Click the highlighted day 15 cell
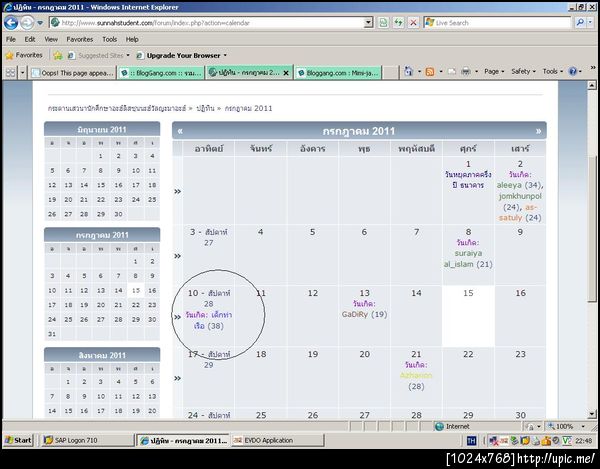Screen dimensions: 600x469 point(468,316)
